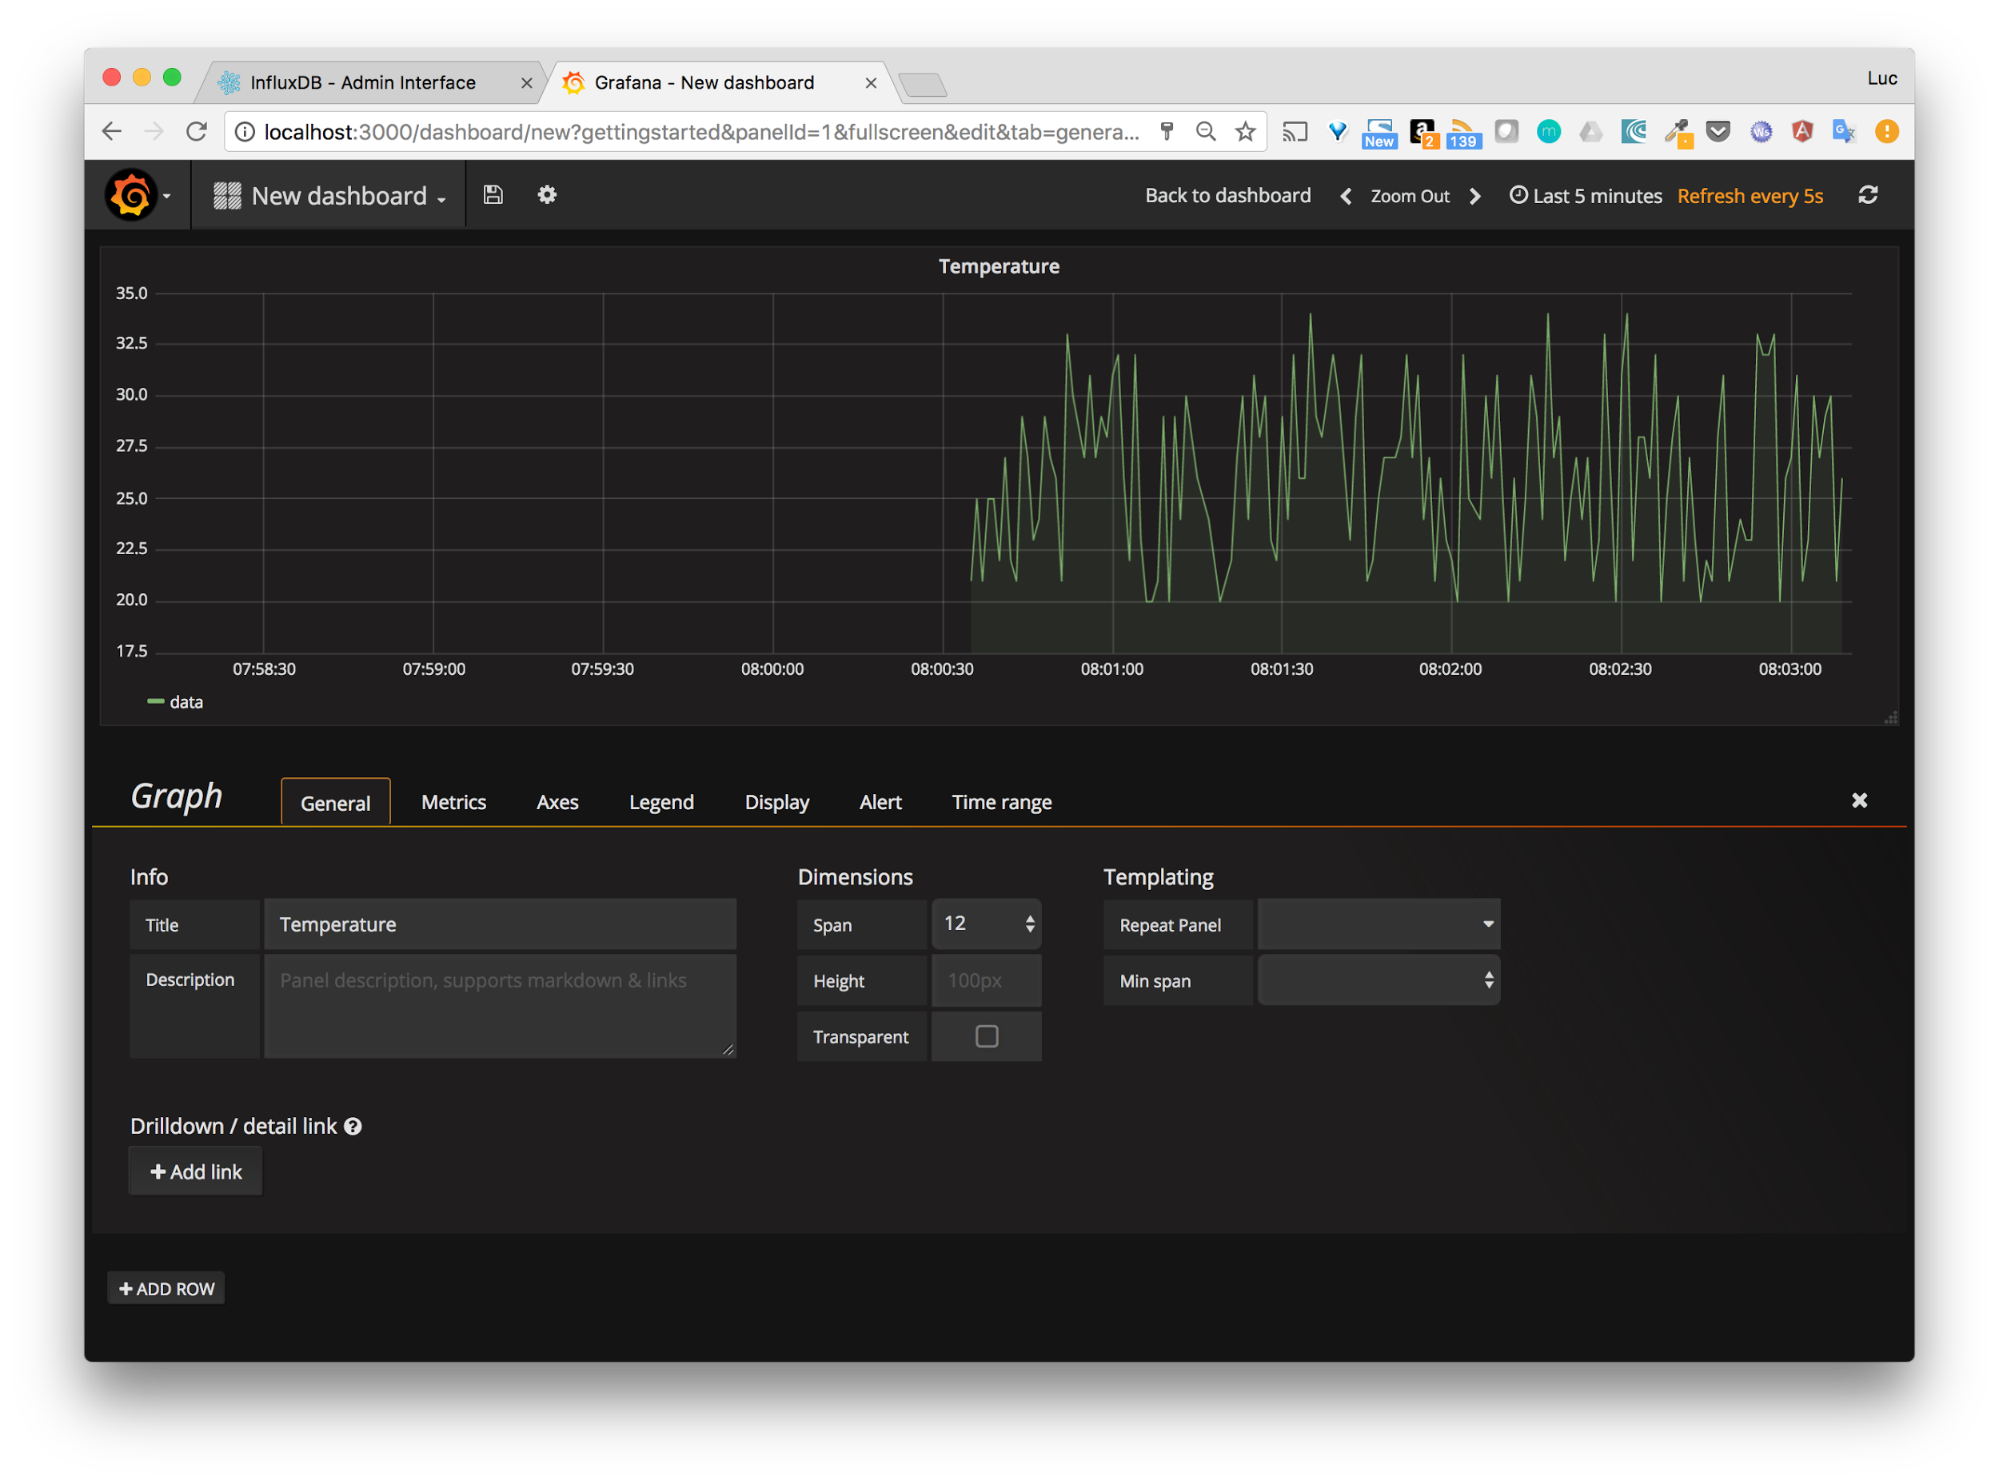Enable the Transparent panel option
This screenshot has height=1483, width=1999.
pyautogui.click(x=986, y=1036)
